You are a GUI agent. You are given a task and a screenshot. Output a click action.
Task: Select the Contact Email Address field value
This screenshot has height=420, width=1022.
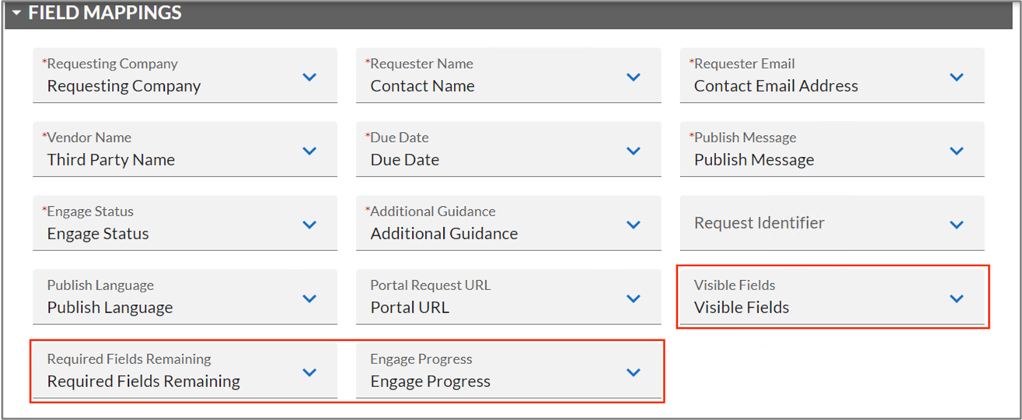776,86
